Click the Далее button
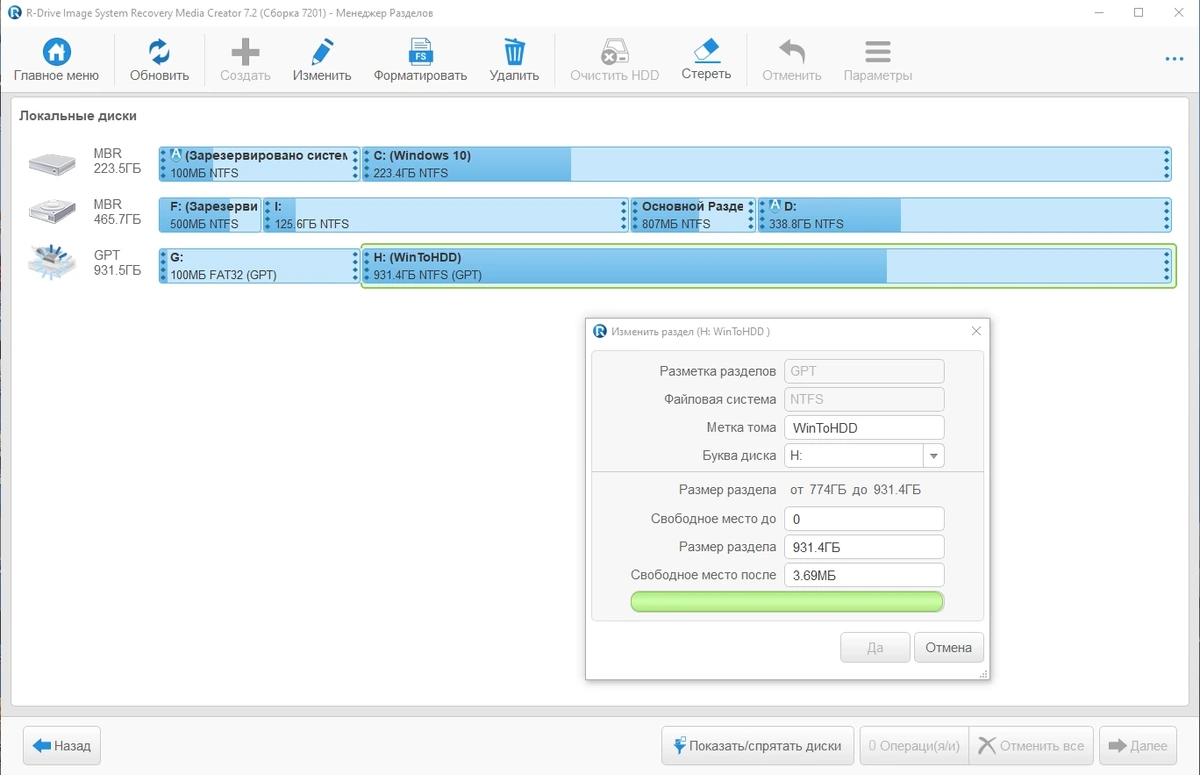 tap(1138, 745)
